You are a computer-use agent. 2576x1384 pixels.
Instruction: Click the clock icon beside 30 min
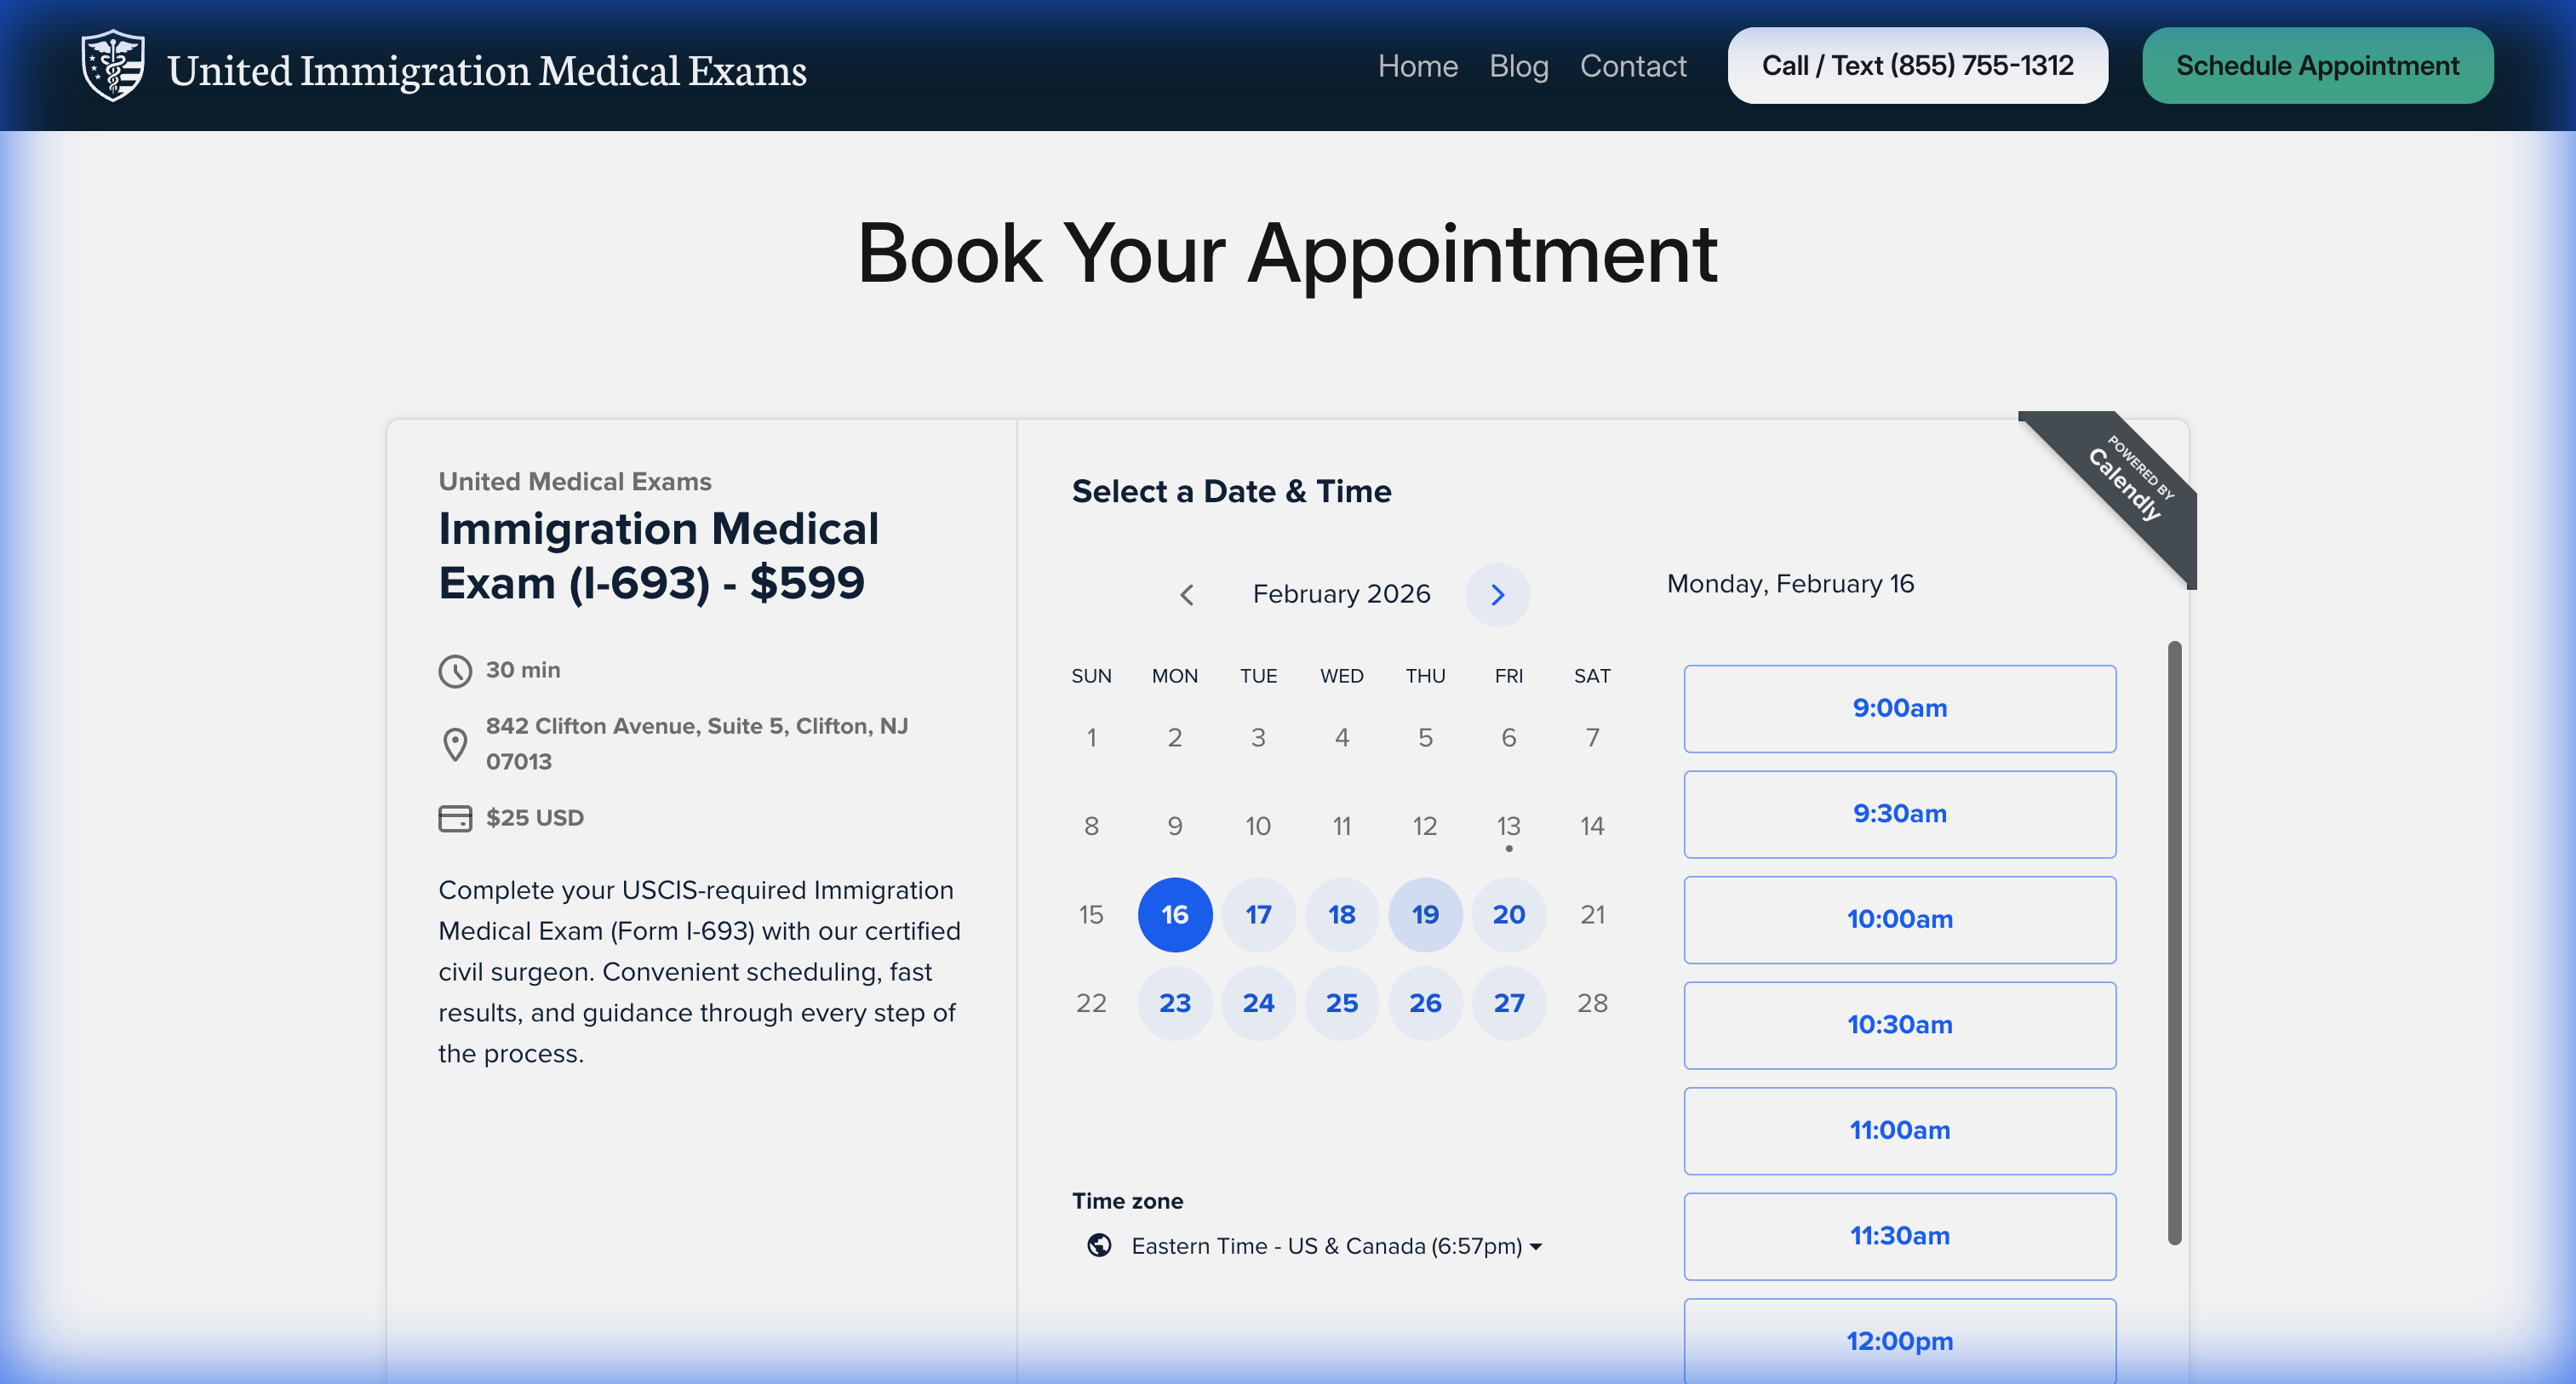tap(455, 671)
